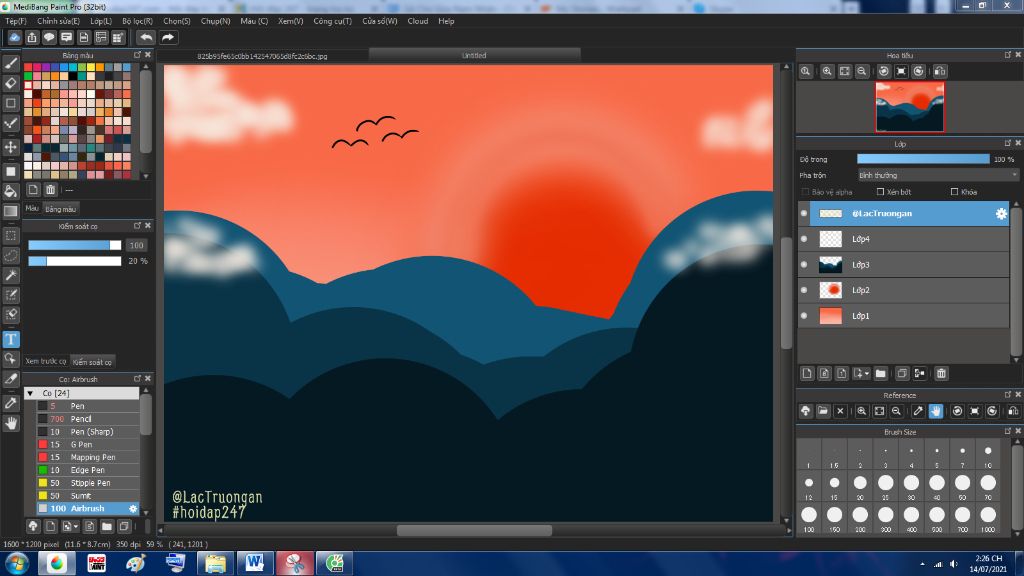
Task: Select the G Pen brush
Action: [88, 444]
